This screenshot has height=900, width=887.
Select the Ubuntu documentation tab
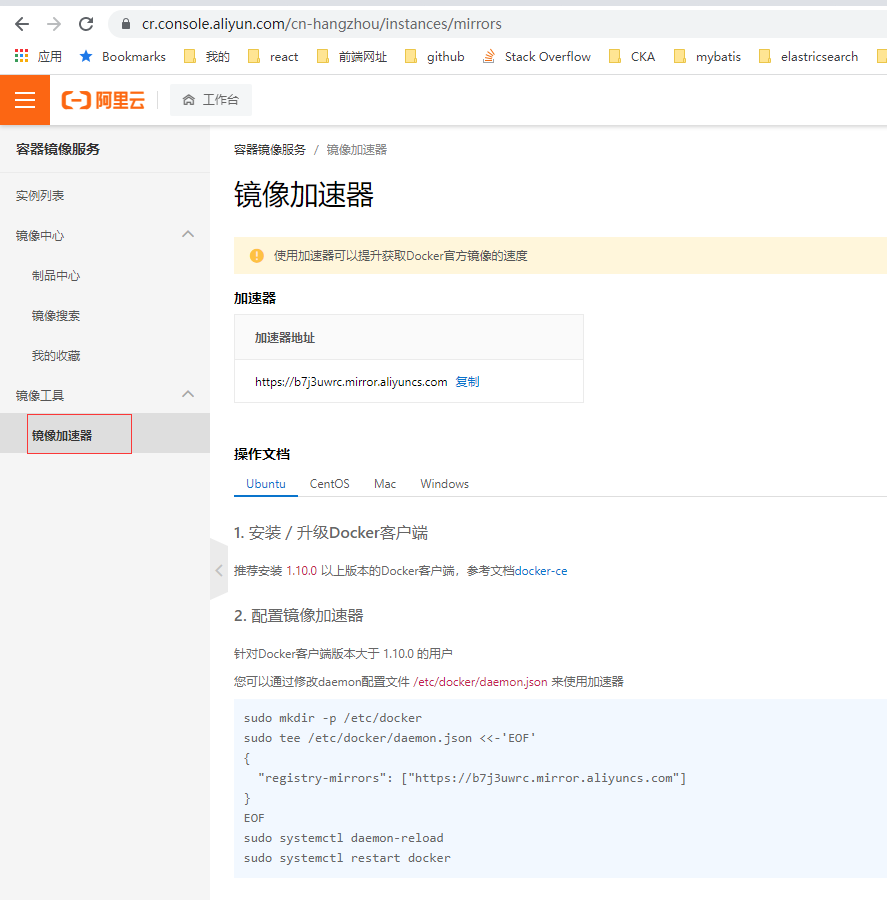pyautogui.click(x=266, y=484)
